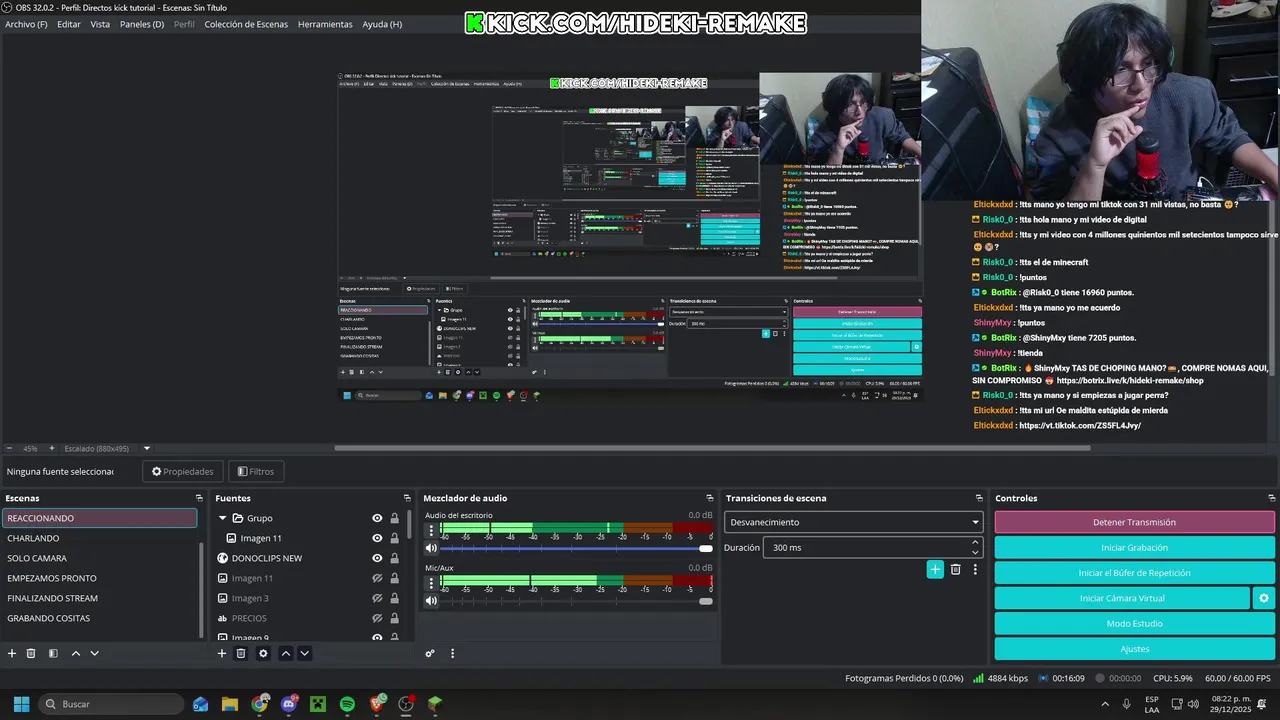Delete the transition with trash icon
The height and width of the screenshot is (720, 1280).
(x=955, y=569)
